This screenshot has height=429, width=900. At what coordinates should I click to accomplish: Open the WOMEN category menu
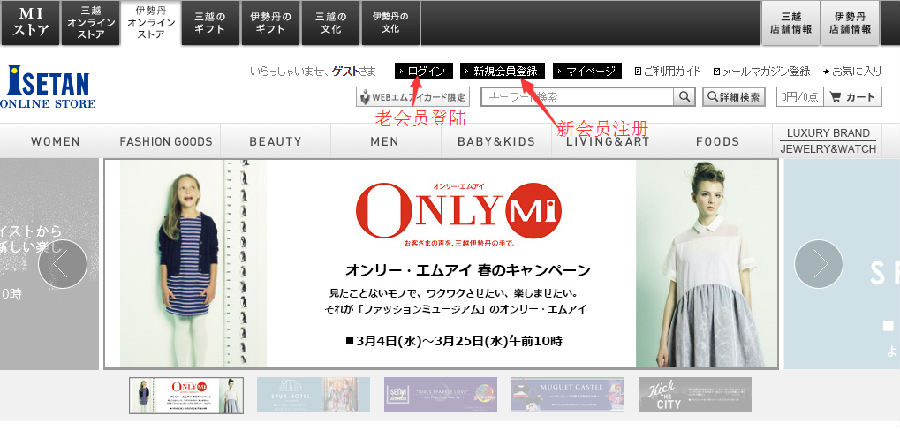[55, 142]
